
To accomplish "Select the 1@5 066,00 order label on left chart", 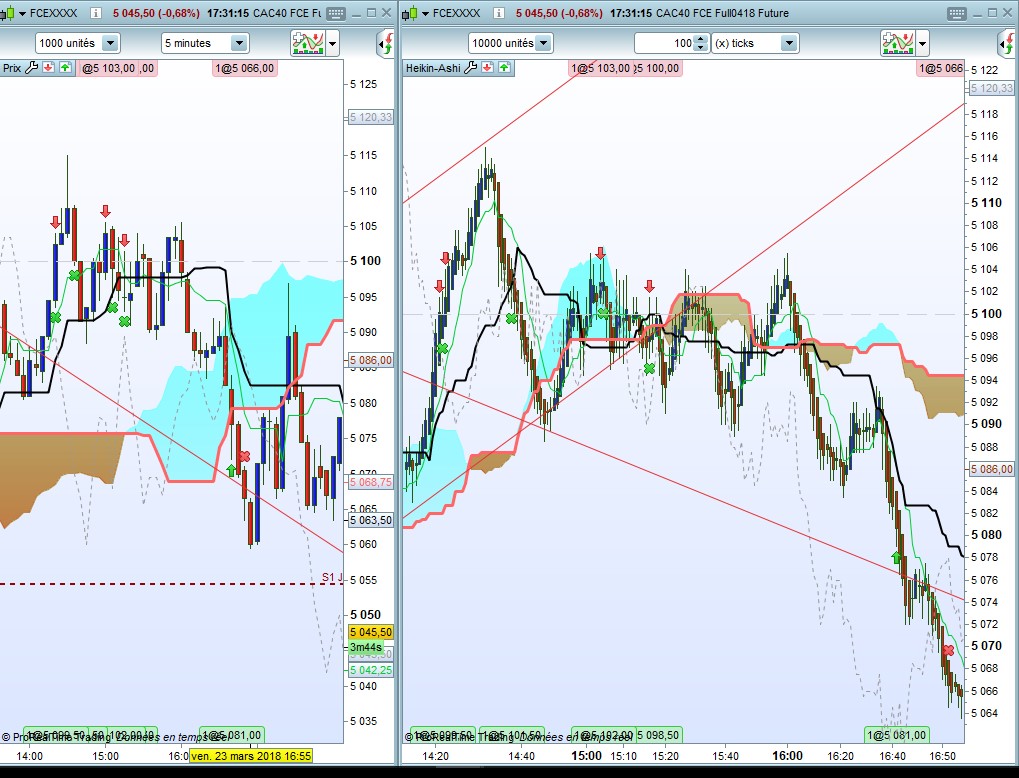I will (245, 68).
